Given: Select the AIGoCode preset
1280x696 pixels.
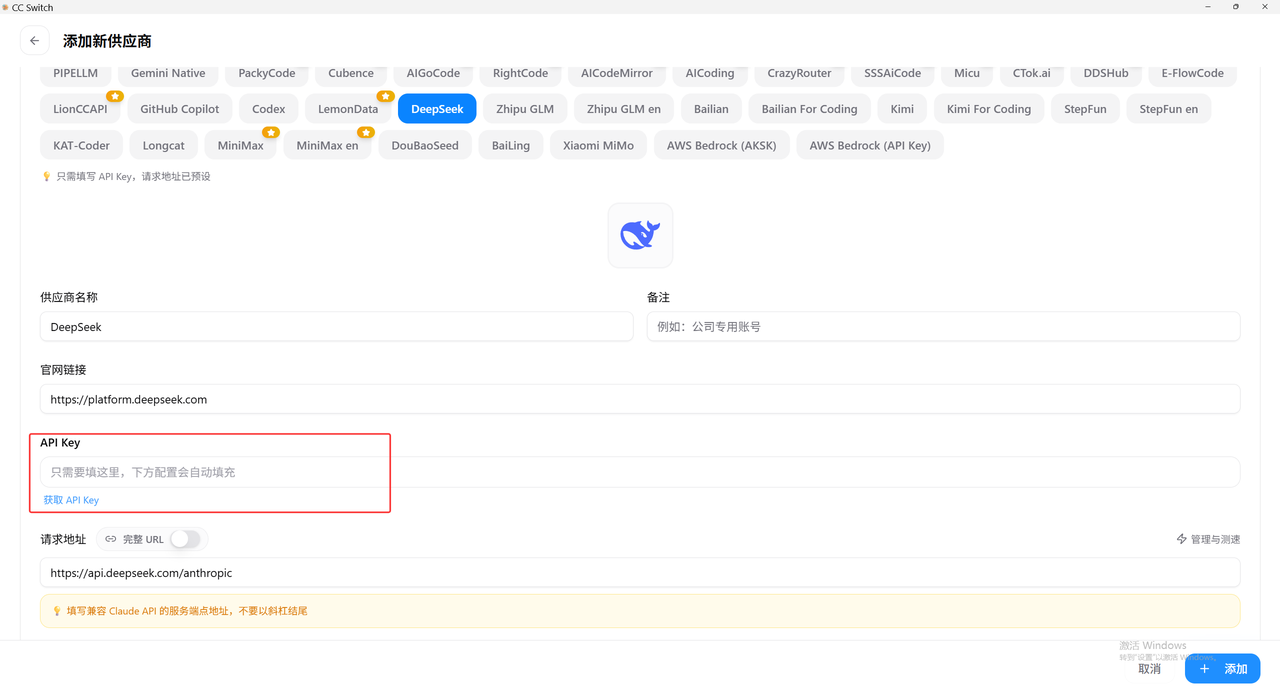Looking at the screenshot, I should click(x=433, y=73).
